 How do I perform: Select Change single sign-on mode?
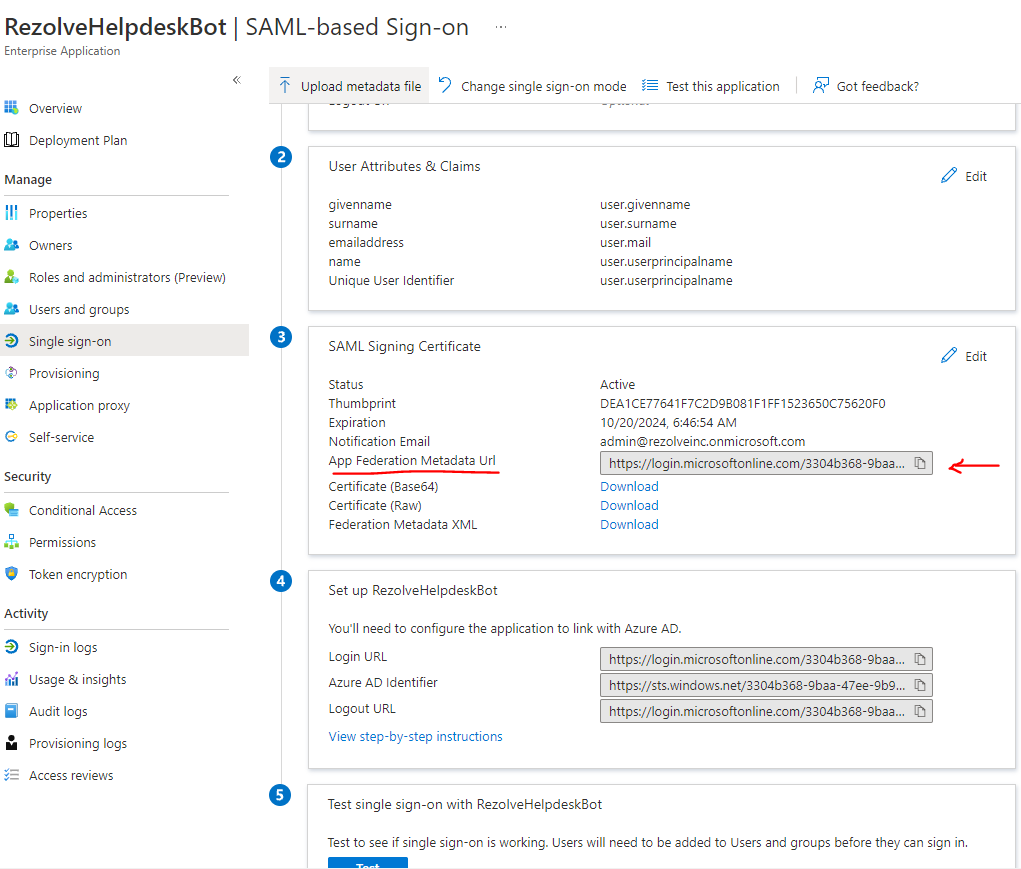[532, 86]
